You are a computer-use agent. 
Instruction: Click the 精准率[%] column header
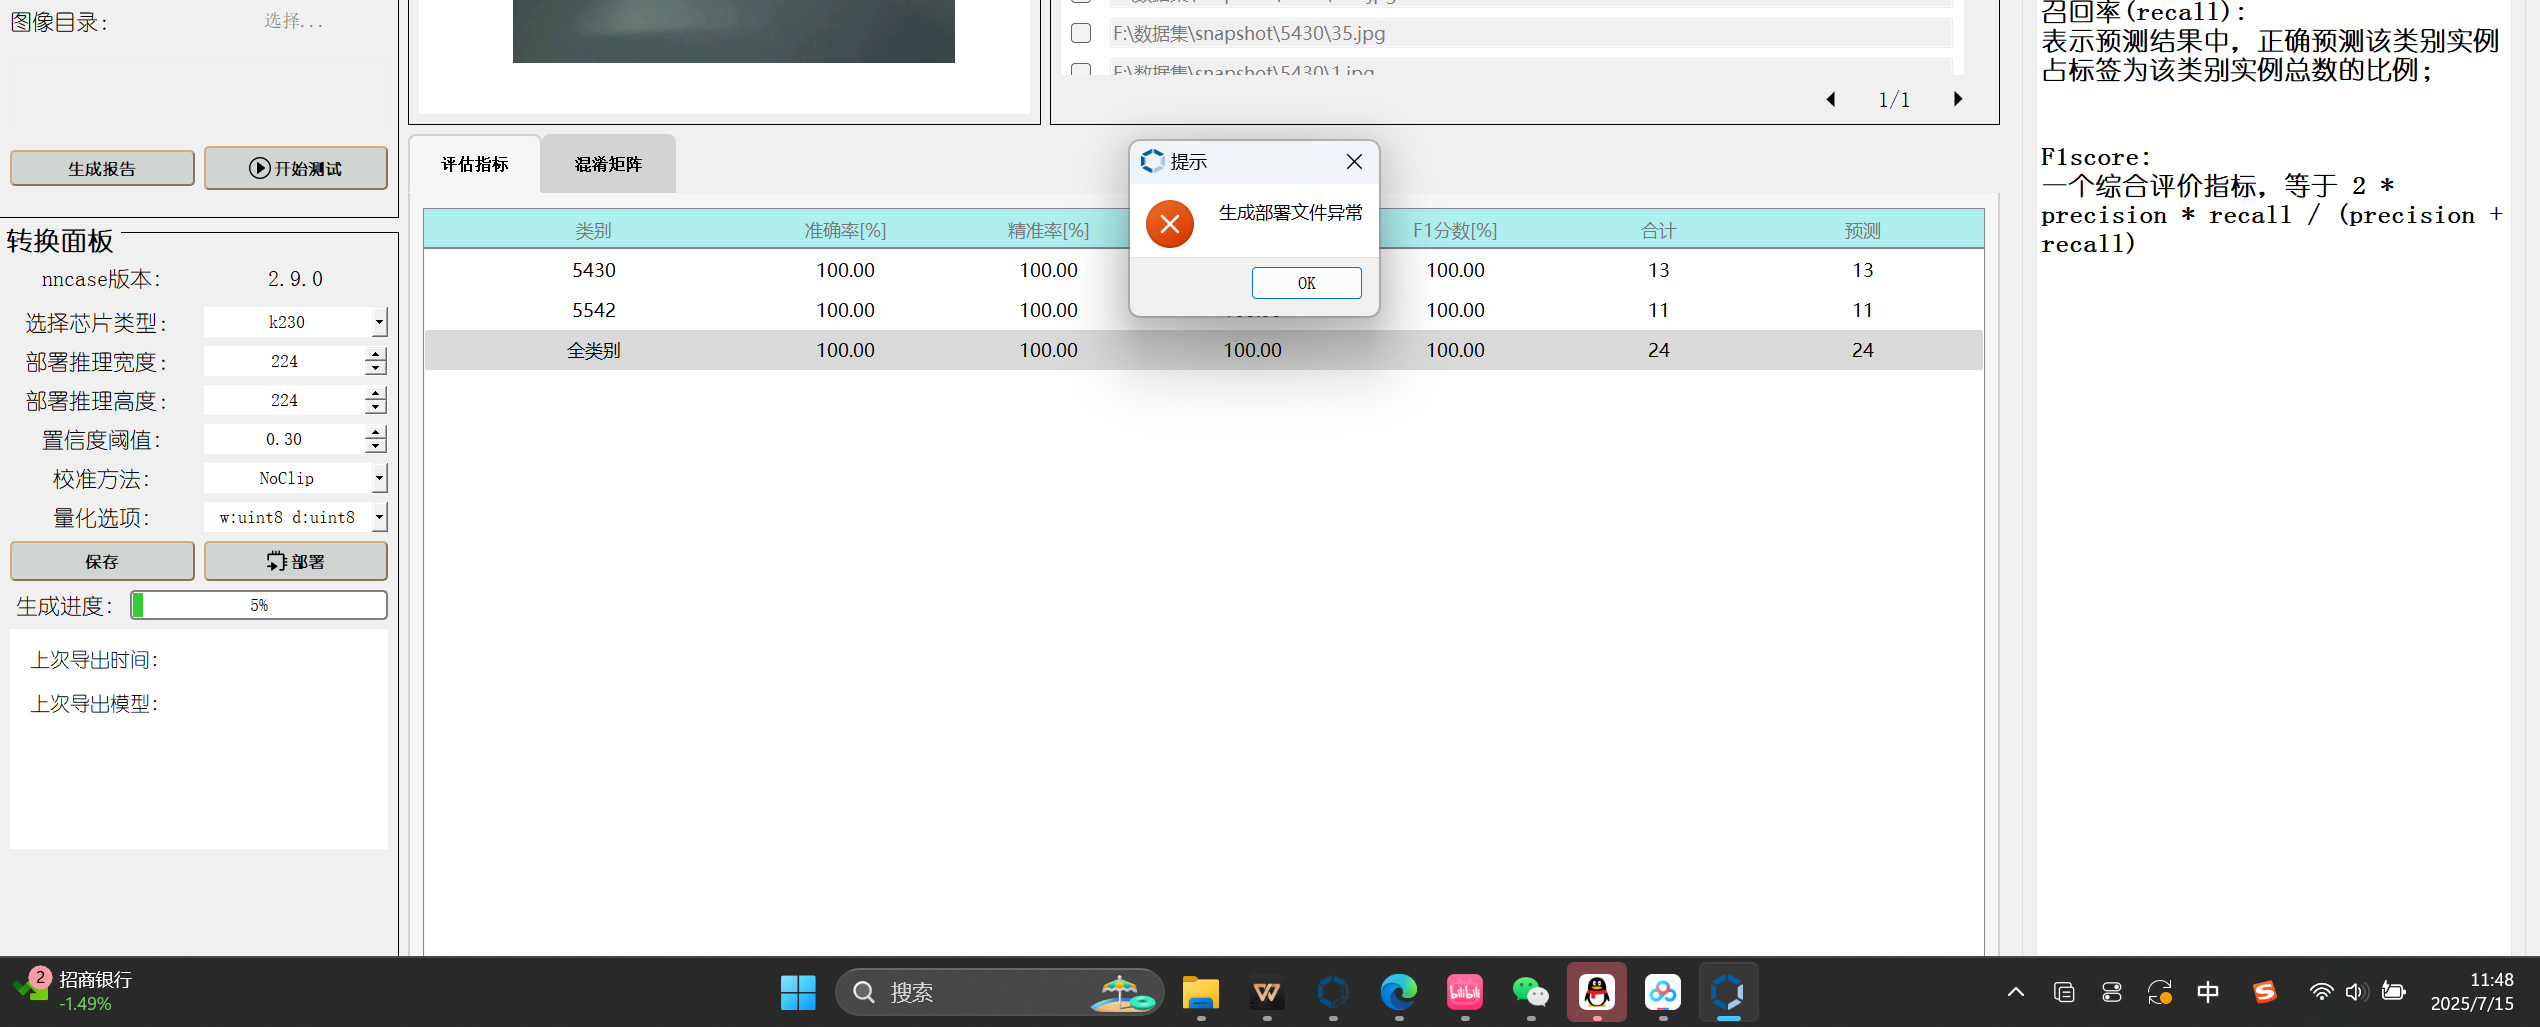click(x=1048, y=230)
